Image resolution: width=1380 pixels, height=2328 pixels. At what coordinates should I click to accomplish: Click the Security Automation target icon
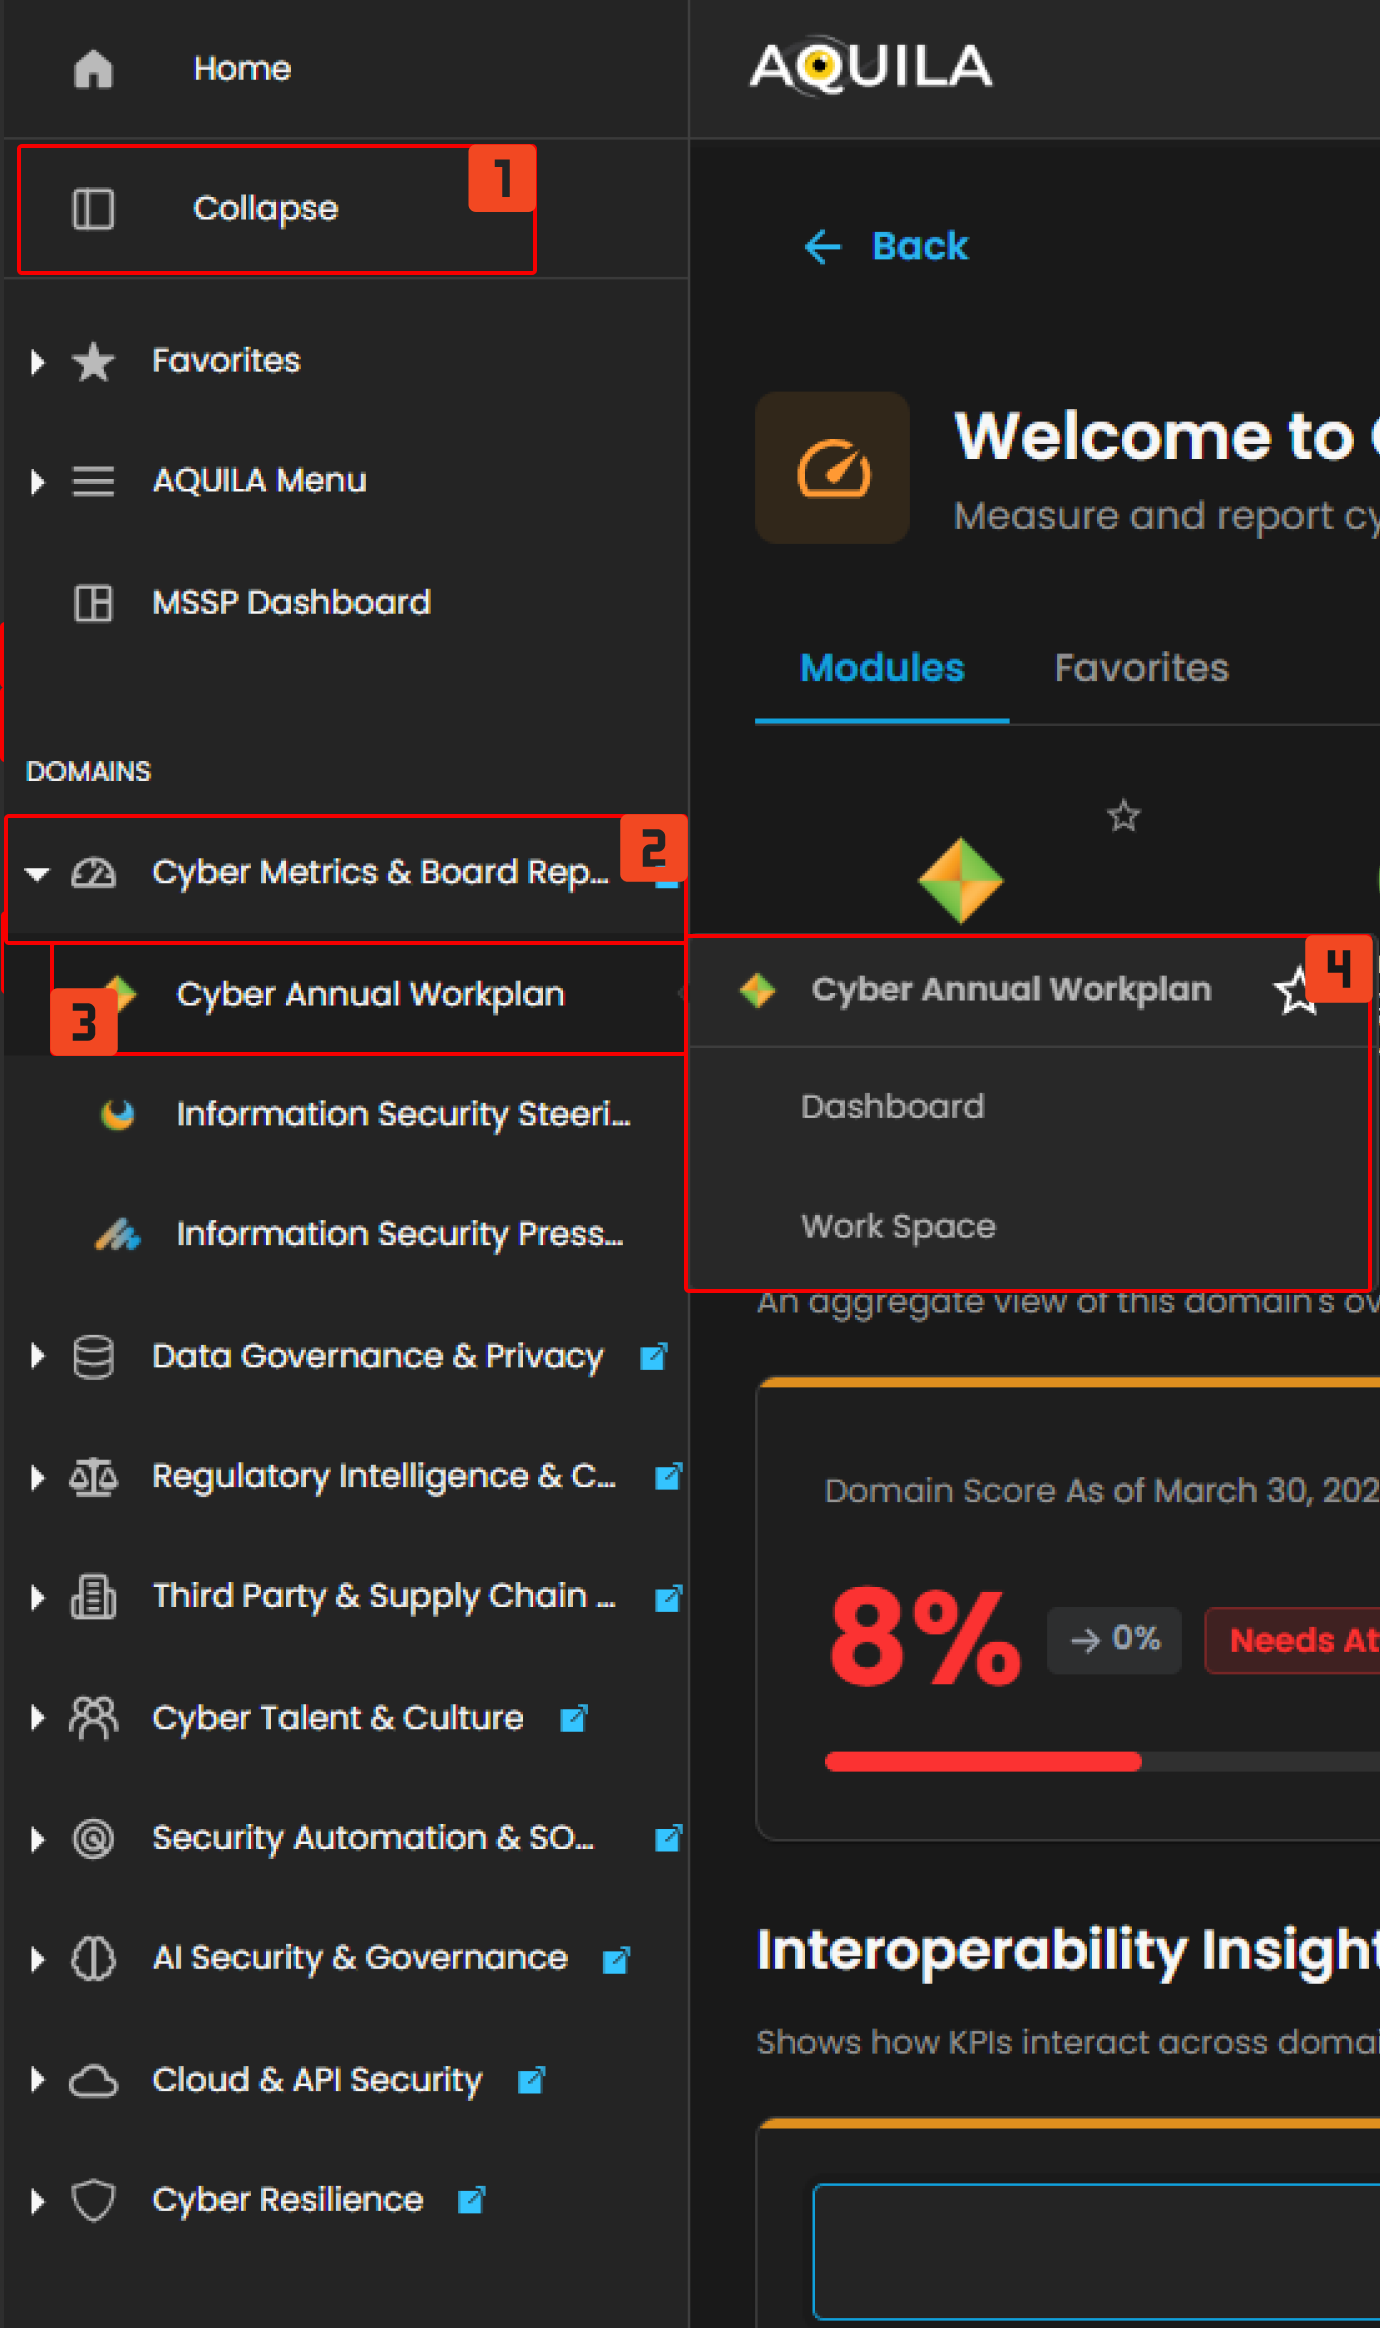tap(93, 1838)
